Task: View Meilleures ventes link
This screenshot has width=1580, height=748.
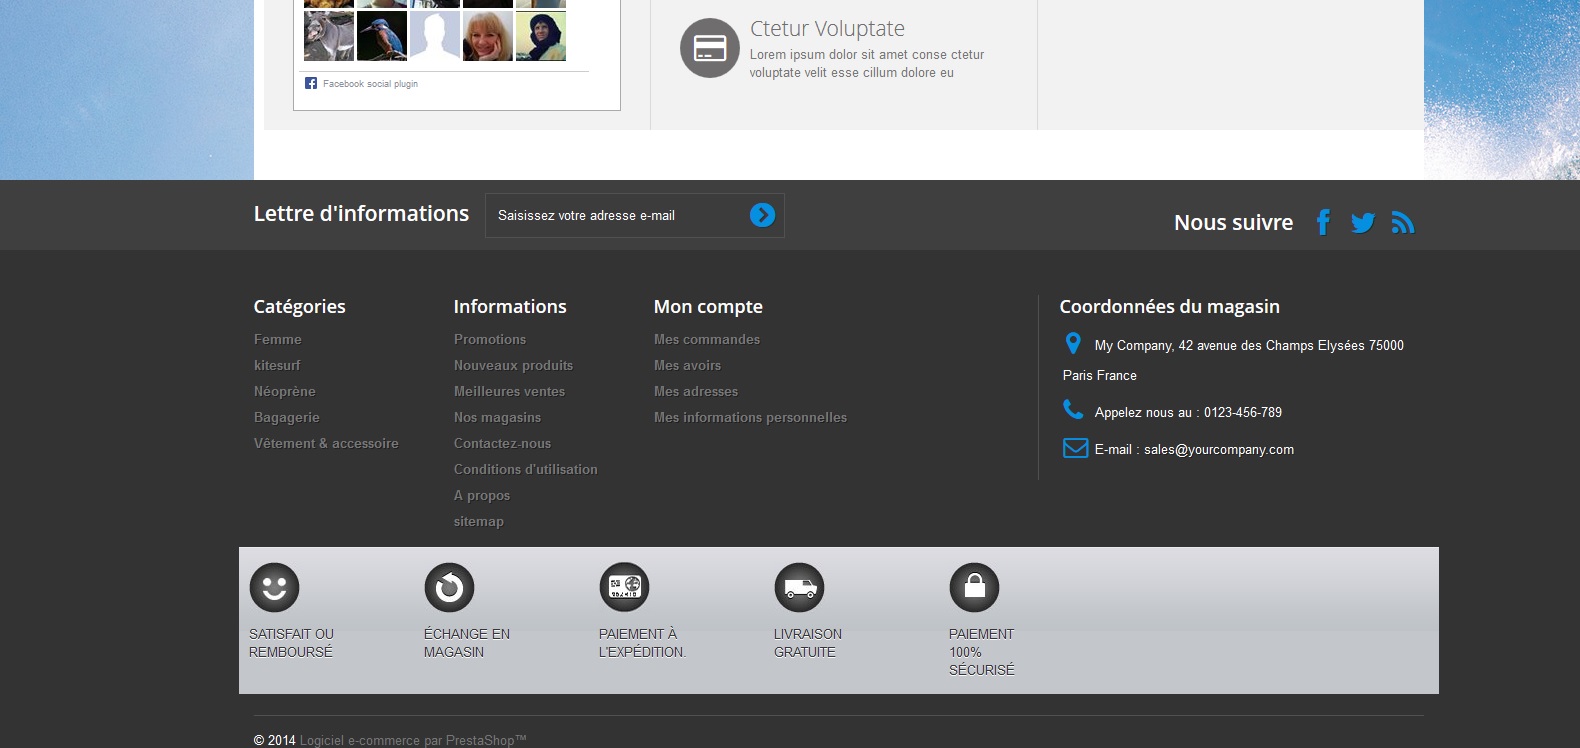Action: 510,391
